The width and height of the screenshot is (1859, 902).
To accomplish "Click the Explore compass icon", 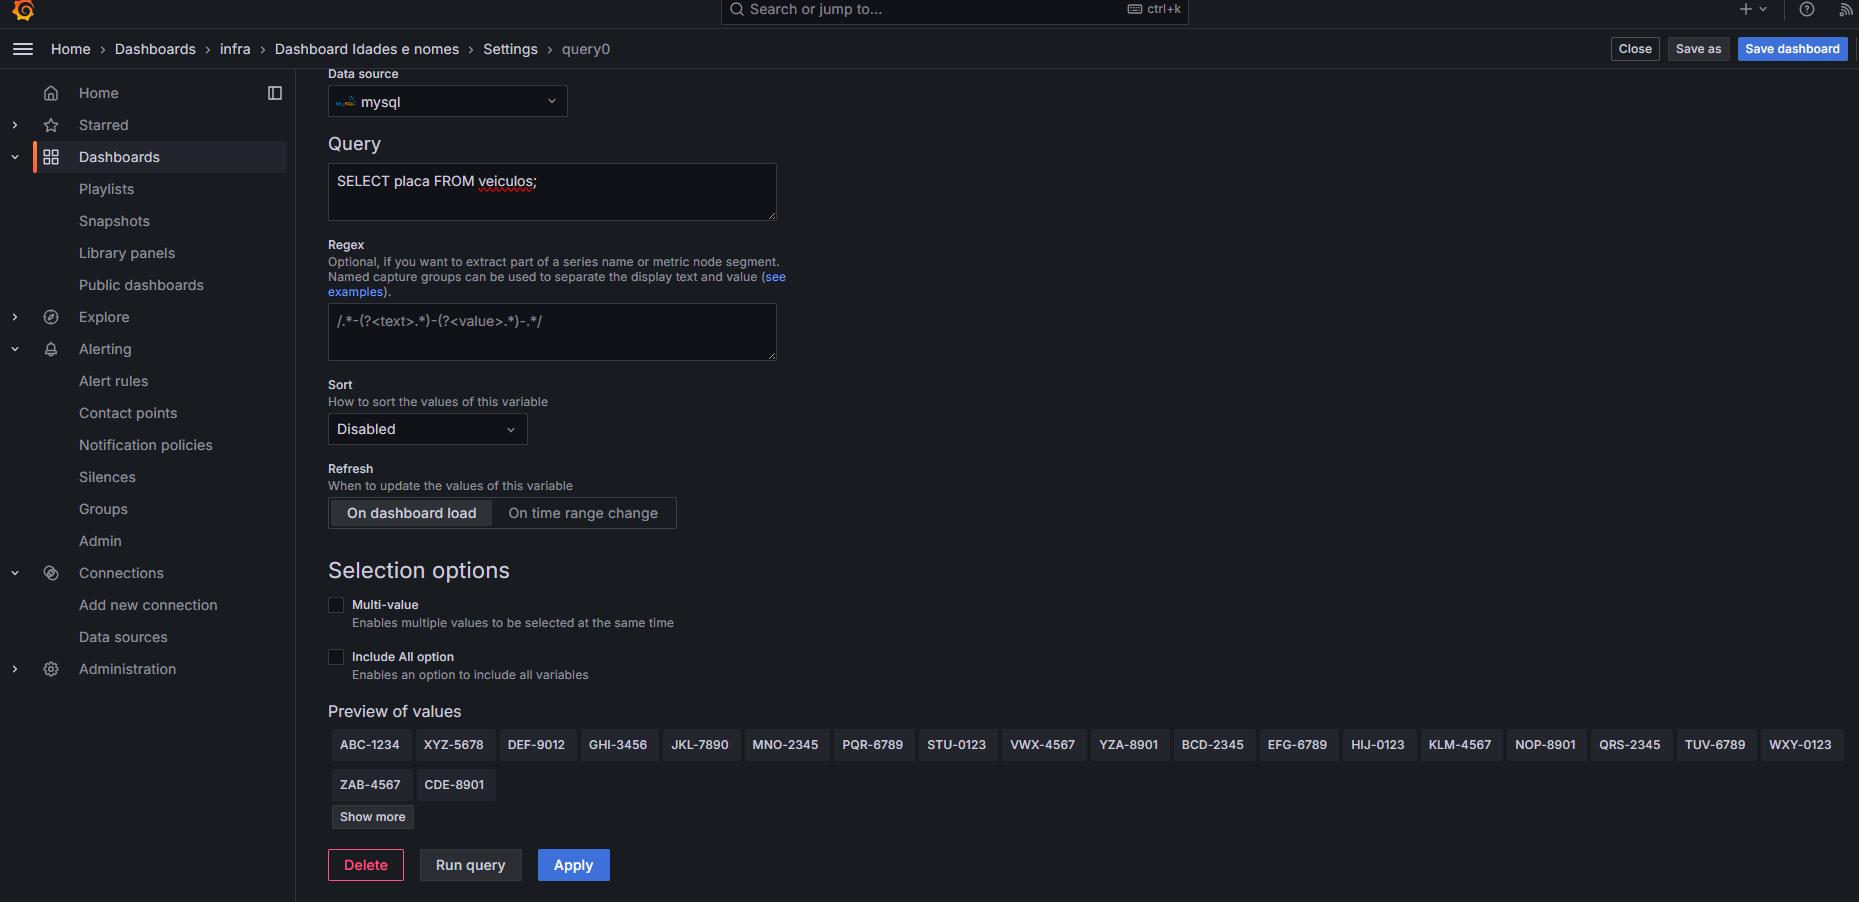I will (51, 317).
